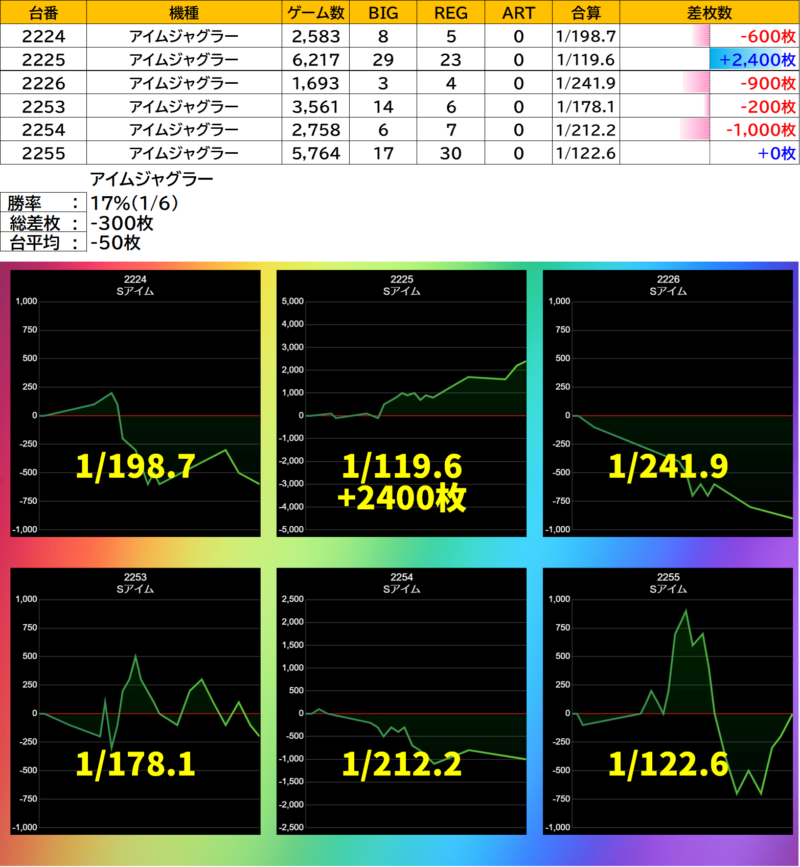Click game count 5,764
This screenshot has height=867, width=800.
coord(316,153)
